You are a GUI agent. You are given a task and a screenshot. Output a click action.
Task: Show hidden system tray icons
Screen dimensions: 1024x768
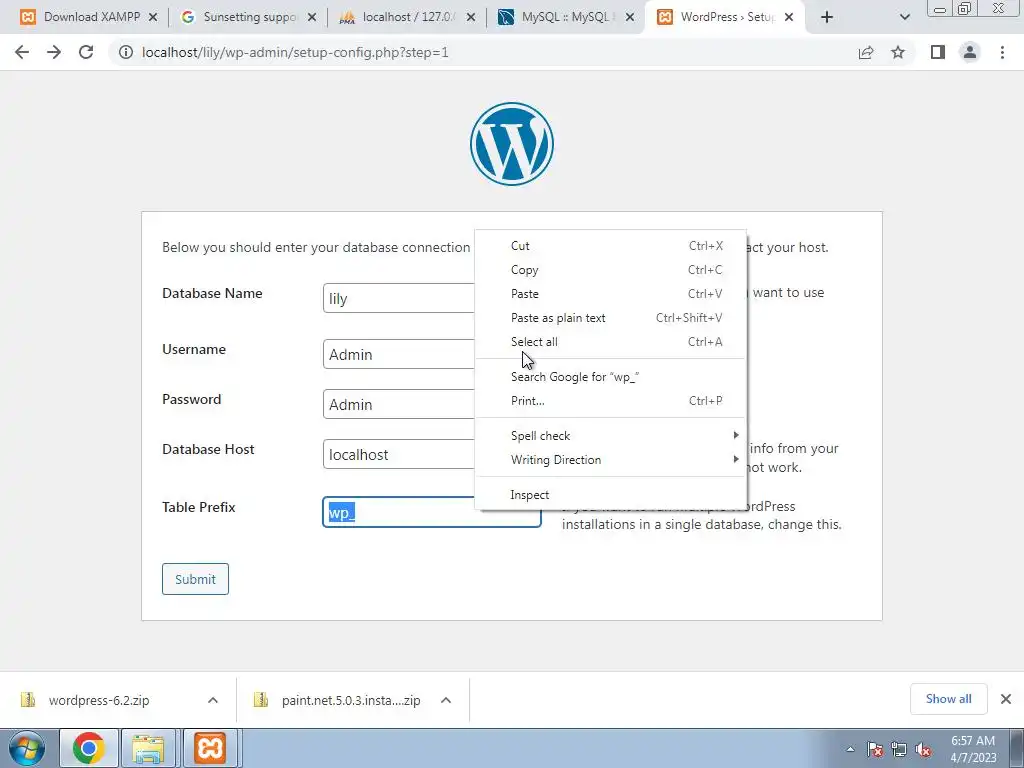[850, 750]
